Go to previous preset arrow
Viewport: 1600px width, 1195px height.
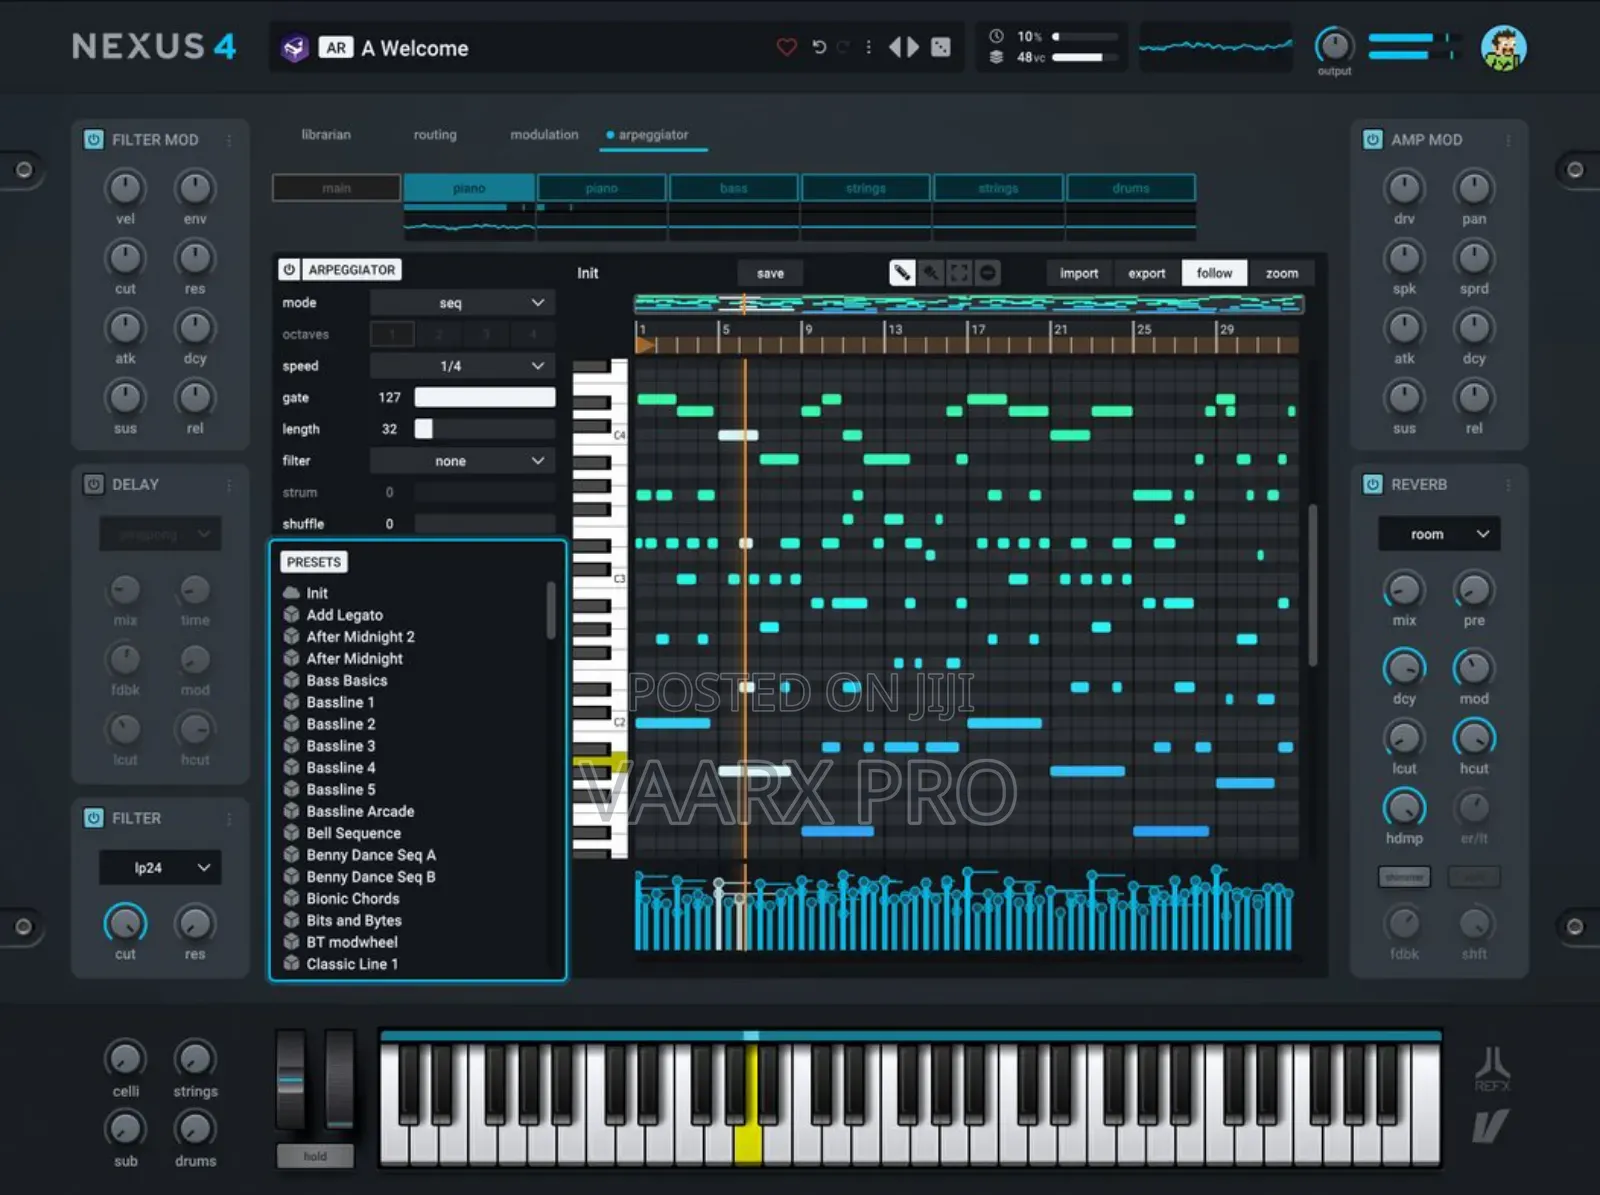click(x=895, y=47)
